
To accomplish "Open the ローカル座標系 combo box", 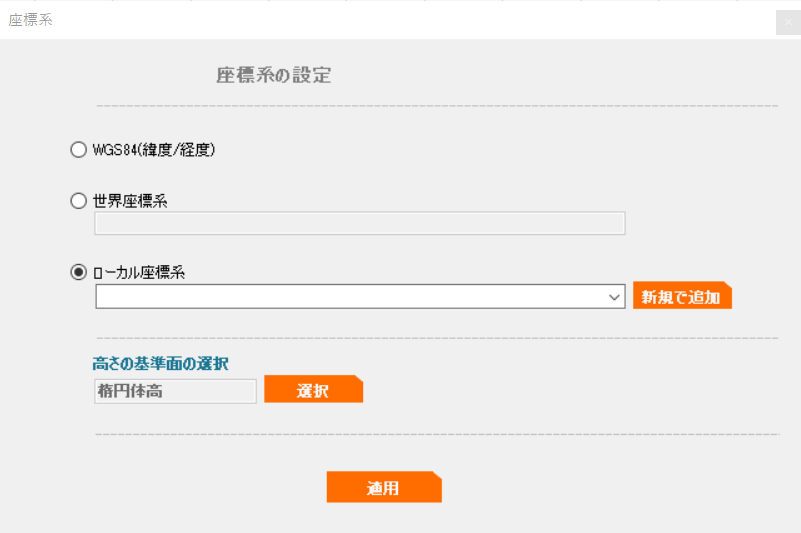I will 360,296.
